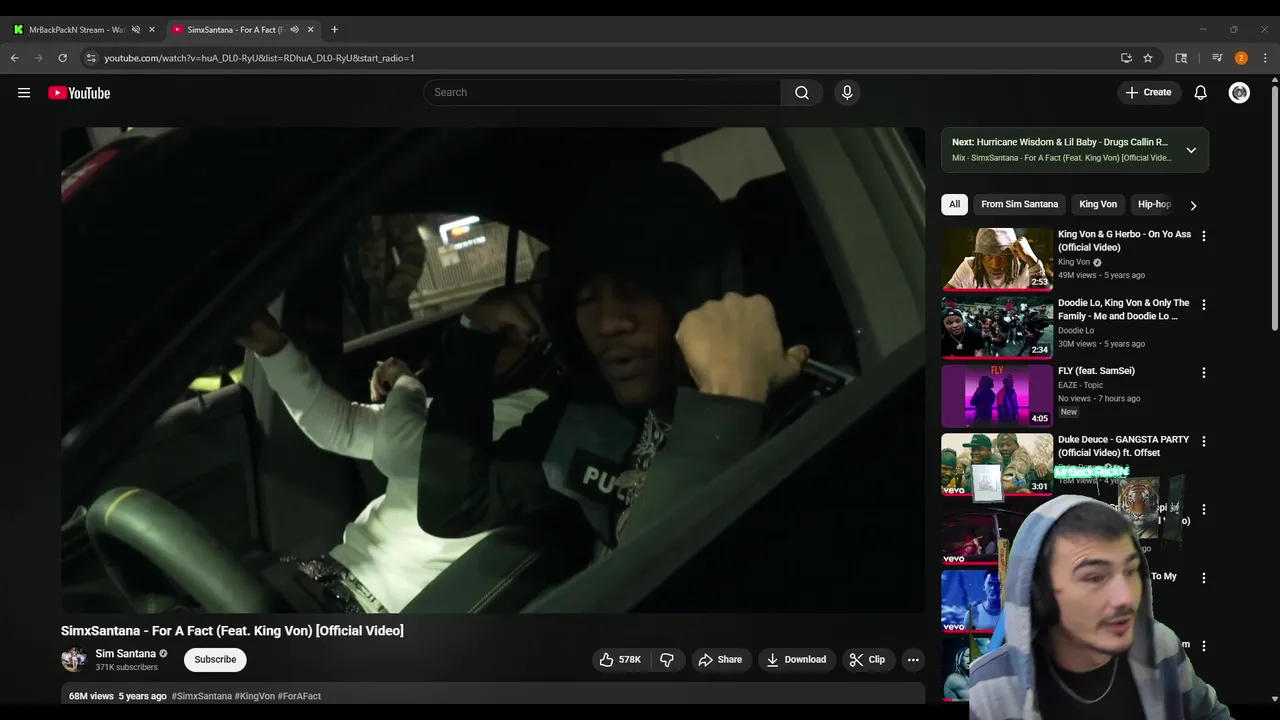
Task: Mute the SimxSantana tab audio
Action: pyautogui.click(x=294, y=30)
